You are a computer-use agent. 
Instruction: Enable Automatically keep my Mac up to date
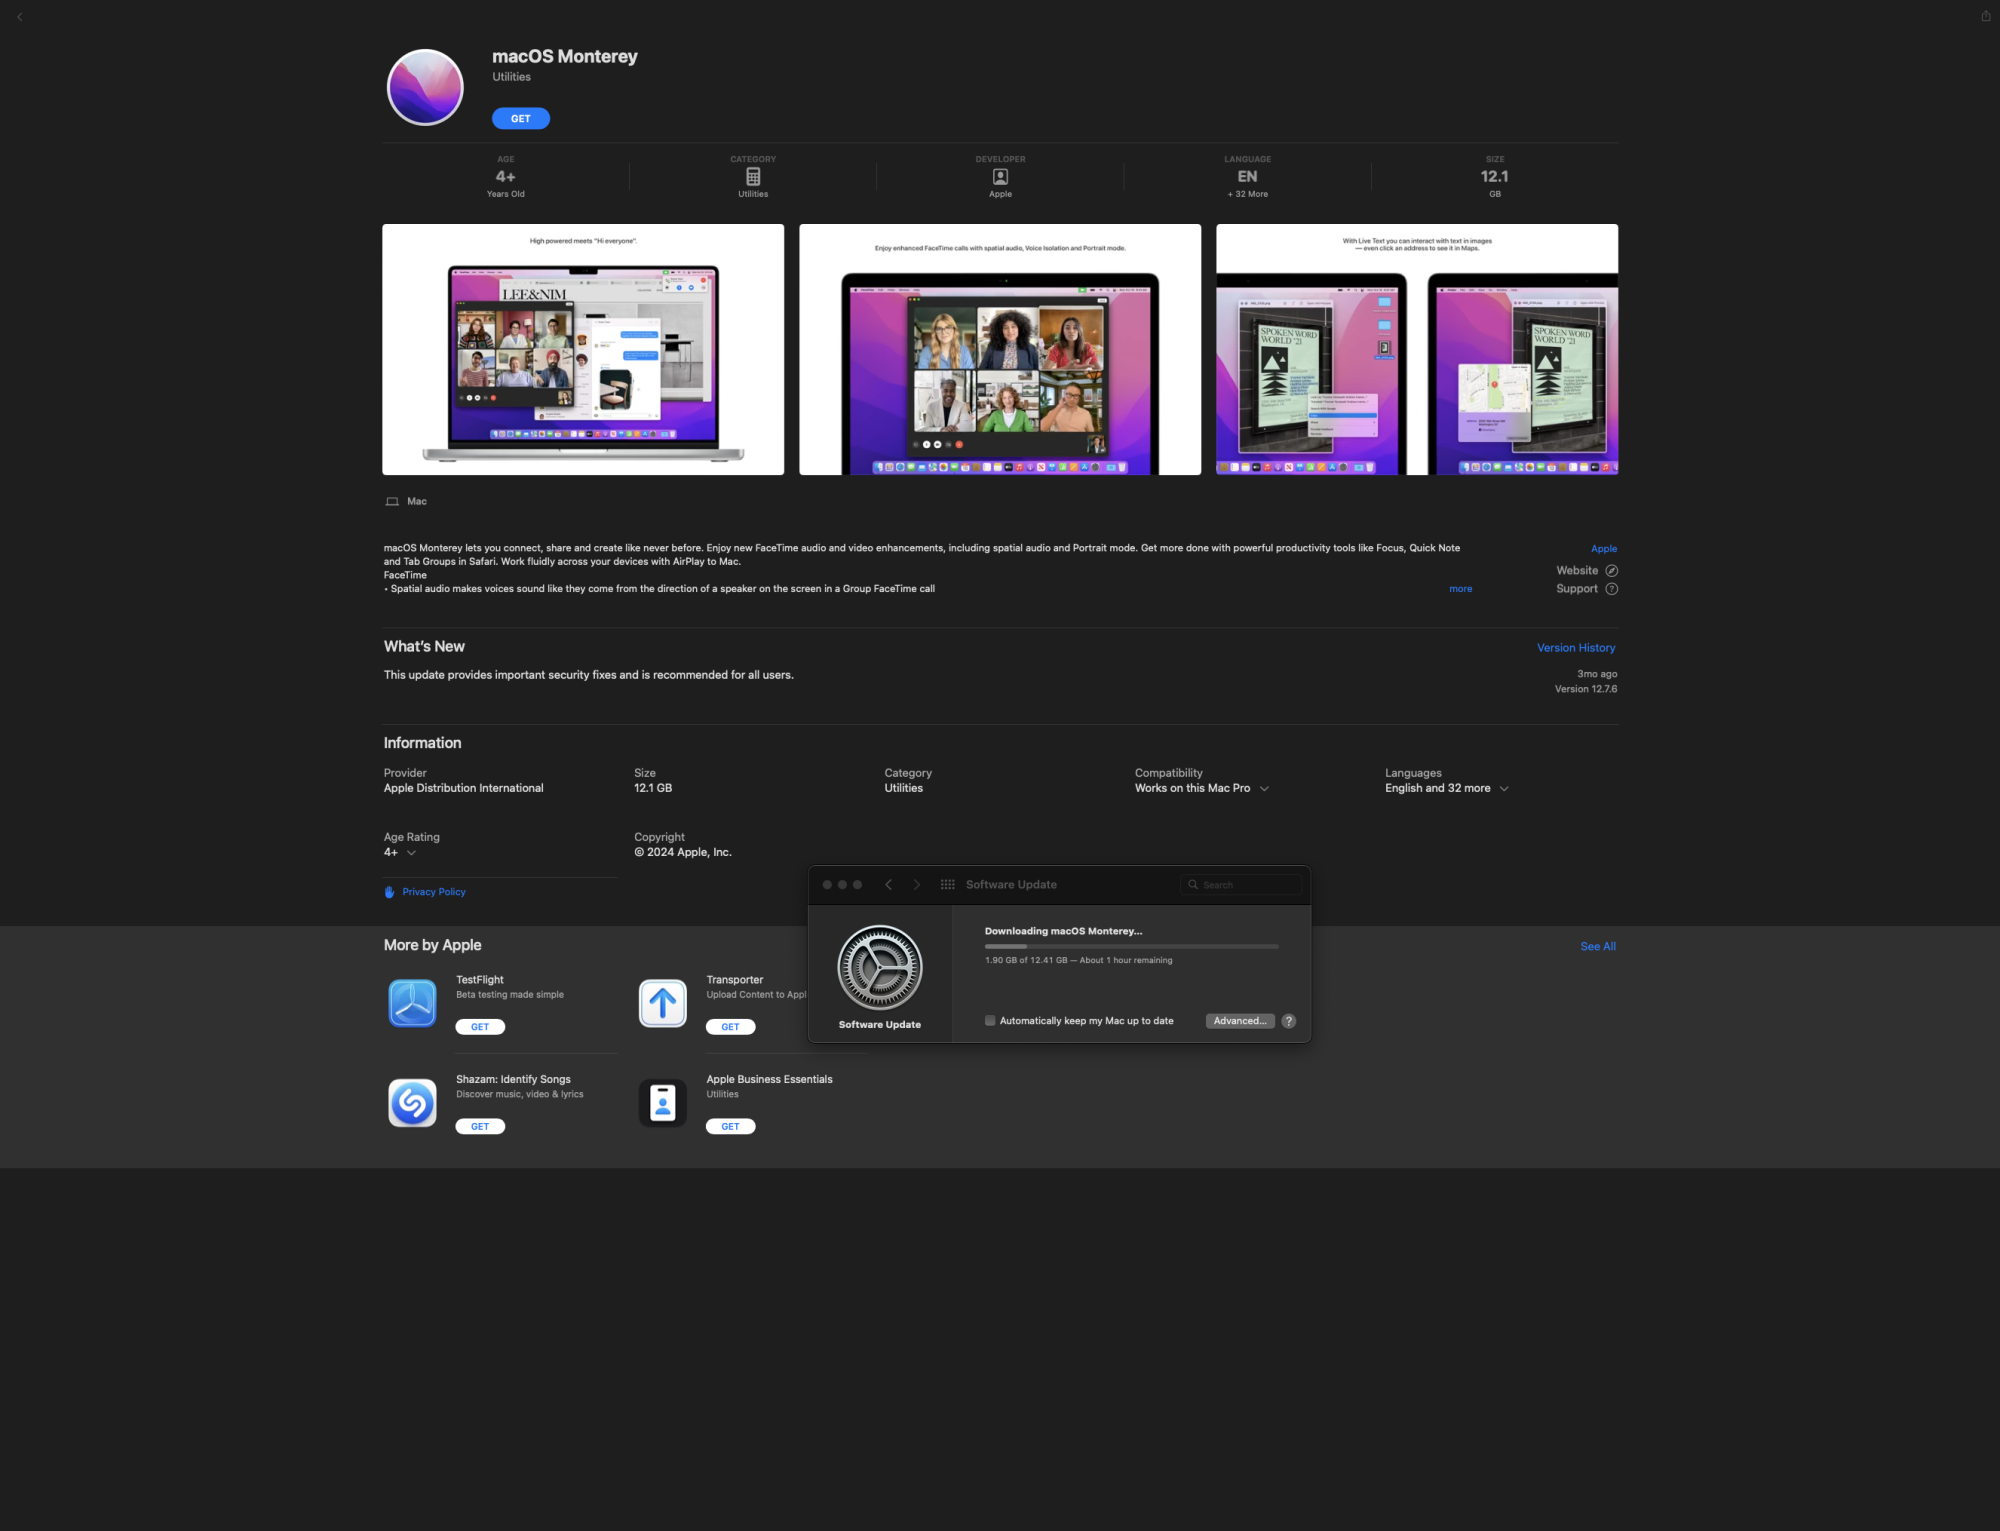click(x=989, y=1020)
